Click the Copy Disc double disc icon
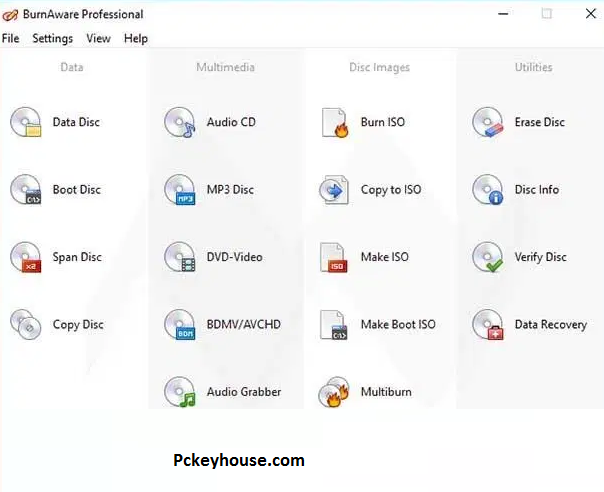The width and height of the screenshot is (604, 492). pos(25,324)
